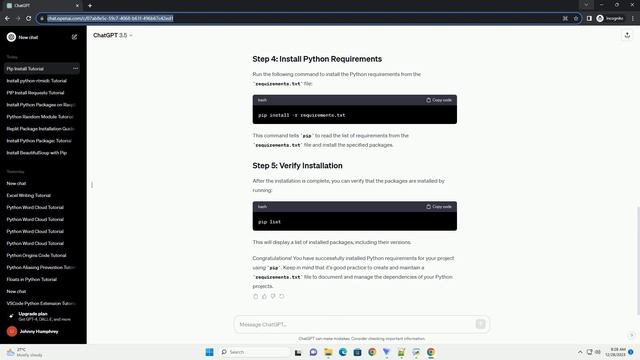Viewport: 640px width, 360px height.
Task: Open the Install Python Packages on Raspberry chat
Action: 42,105
